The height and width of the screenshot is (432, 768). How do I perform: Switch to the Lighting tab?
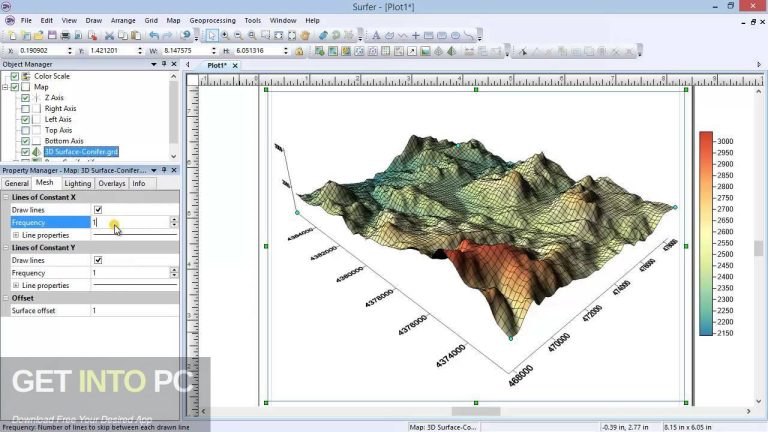click(x=78, y=183)
